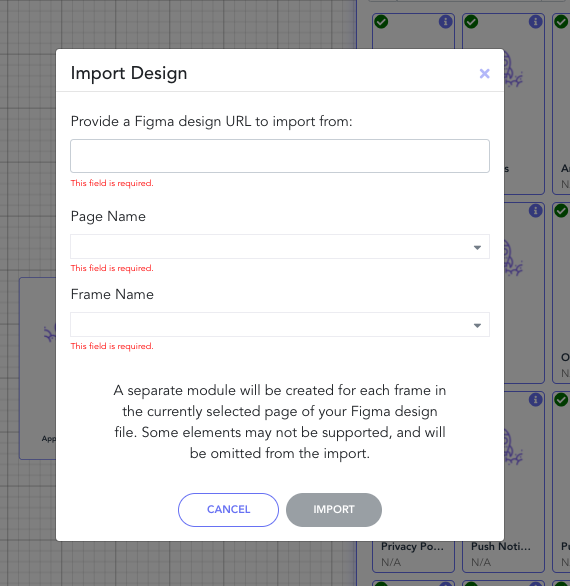570x586 pixels.
Task: Open the Frame Name dropdown
Action: 280,325
